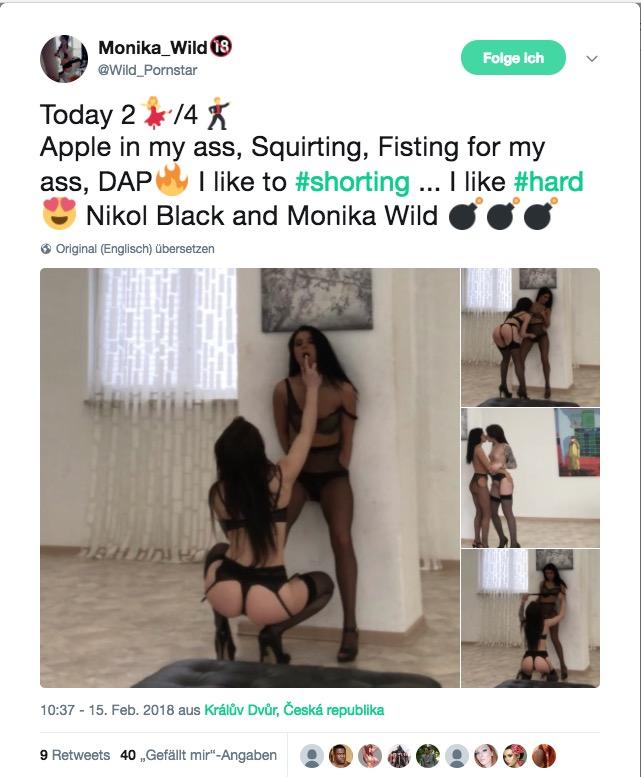Open the large main tweet photo
Viewport: 641px width, 777px height.
(x=250, y=478)
